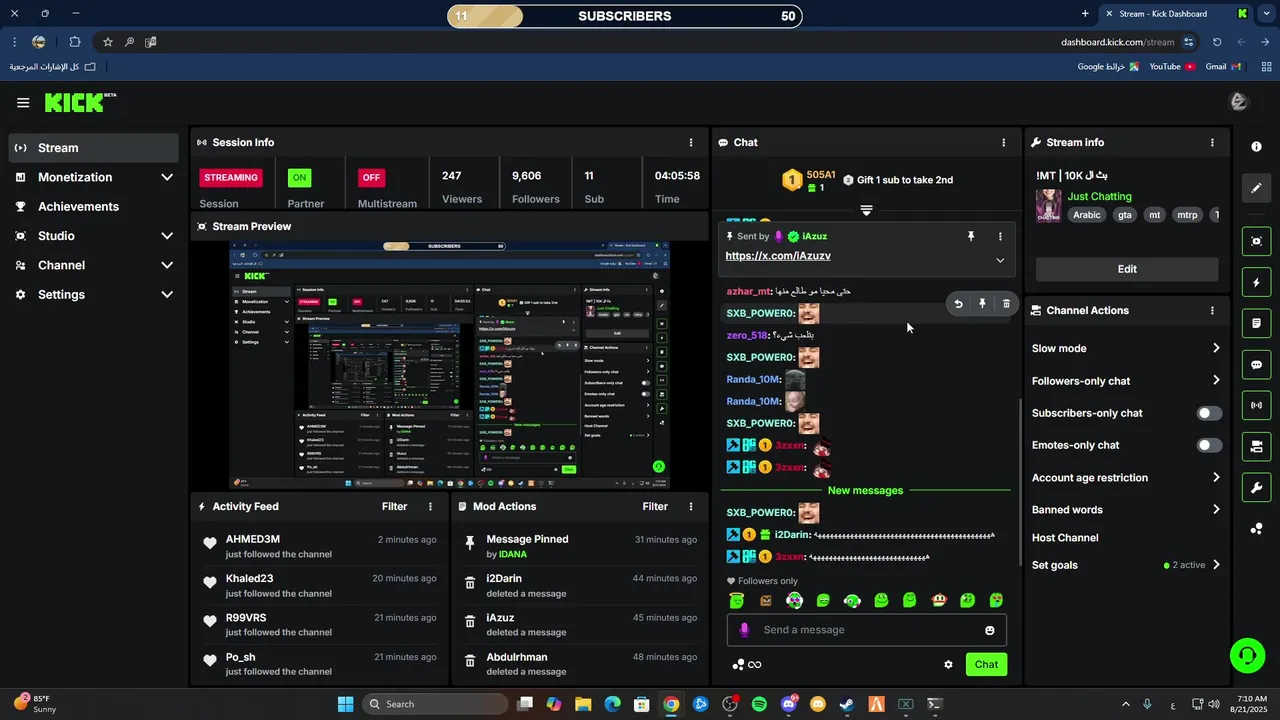Viewport: 1280px width, 720px height.
Task: Click reply icon on hovered chat message
Action: pos(958,304)
